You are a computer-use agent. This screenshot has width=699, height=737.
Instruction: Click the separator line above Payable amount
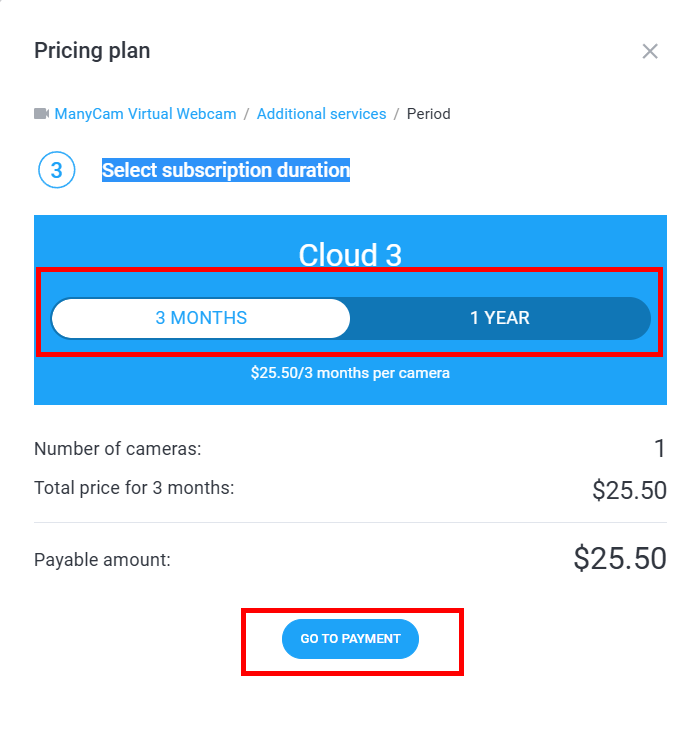[350, 522]
